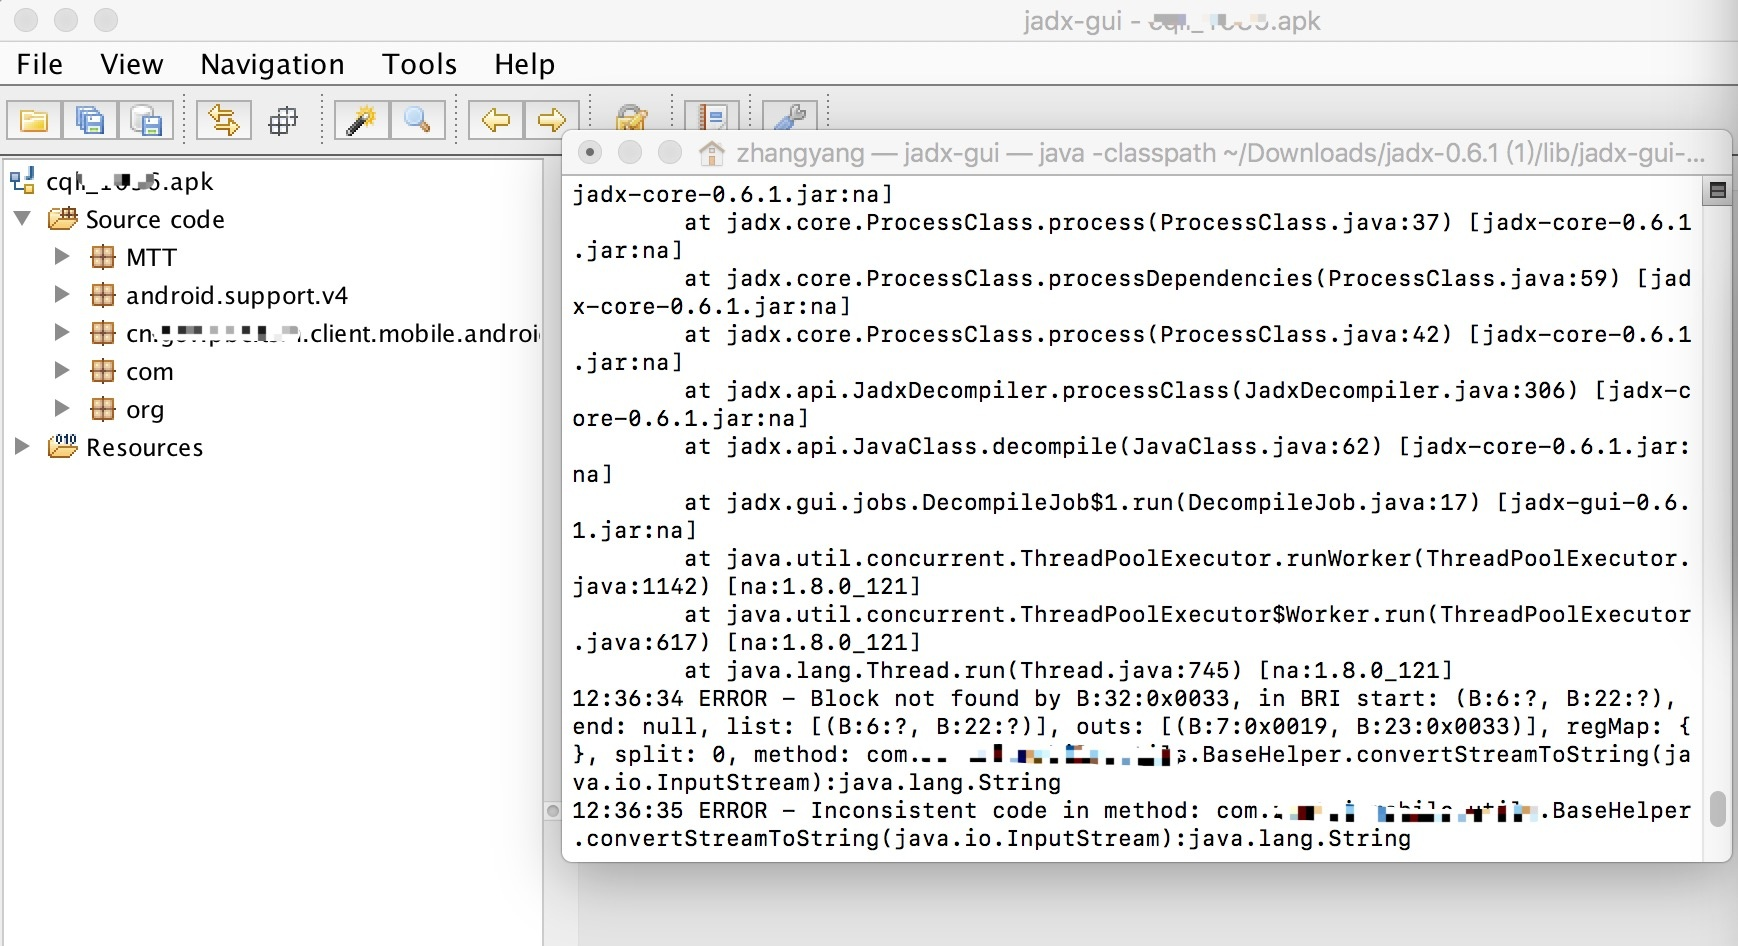Viewport: 1738px width, 946px height.
Task: Click the Export as gradle project icon
Action: (146, 121)
